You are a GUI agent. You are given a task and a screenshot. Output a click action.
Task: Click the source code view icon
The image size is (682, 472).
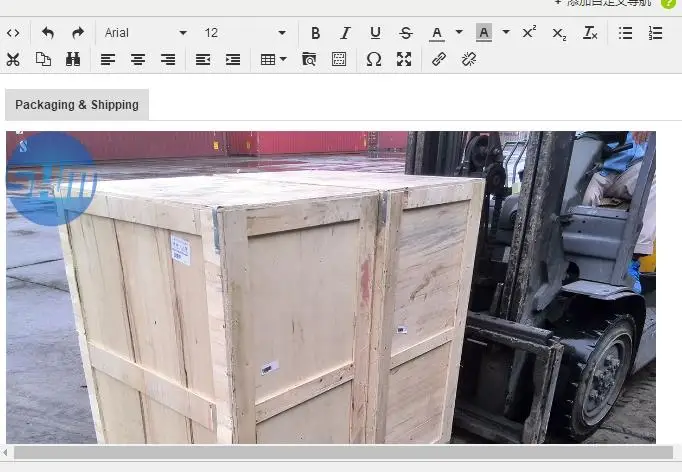[13, 33]
